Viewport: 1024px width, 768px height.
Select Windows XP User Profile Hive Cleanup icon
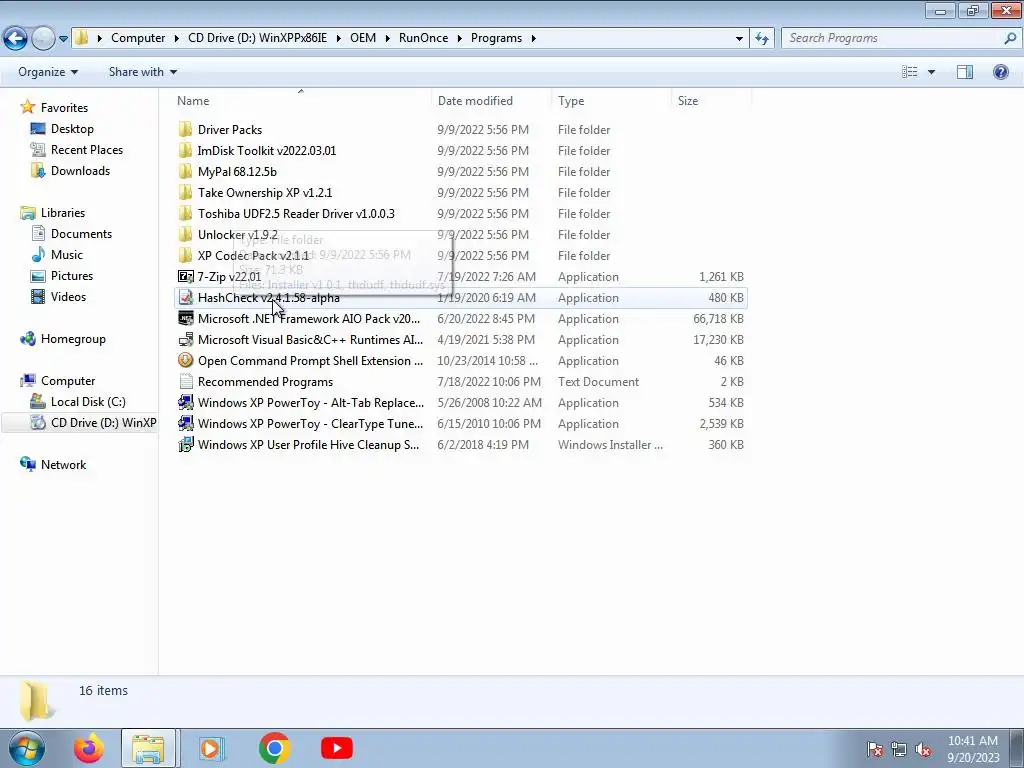[185, 444]
